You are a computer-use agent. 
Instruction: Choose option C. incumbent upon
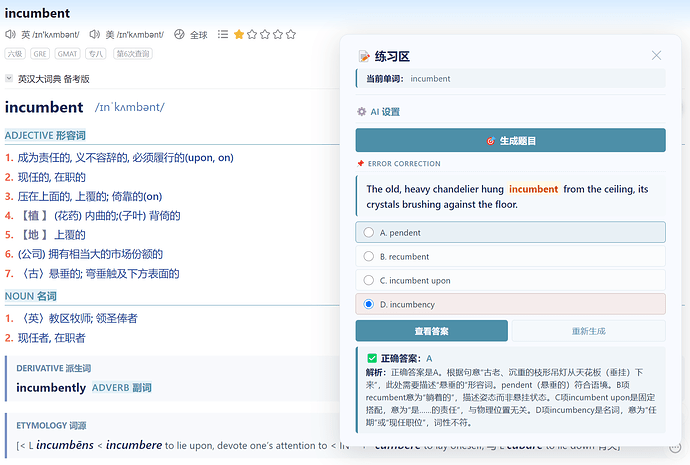coord(510,280)
